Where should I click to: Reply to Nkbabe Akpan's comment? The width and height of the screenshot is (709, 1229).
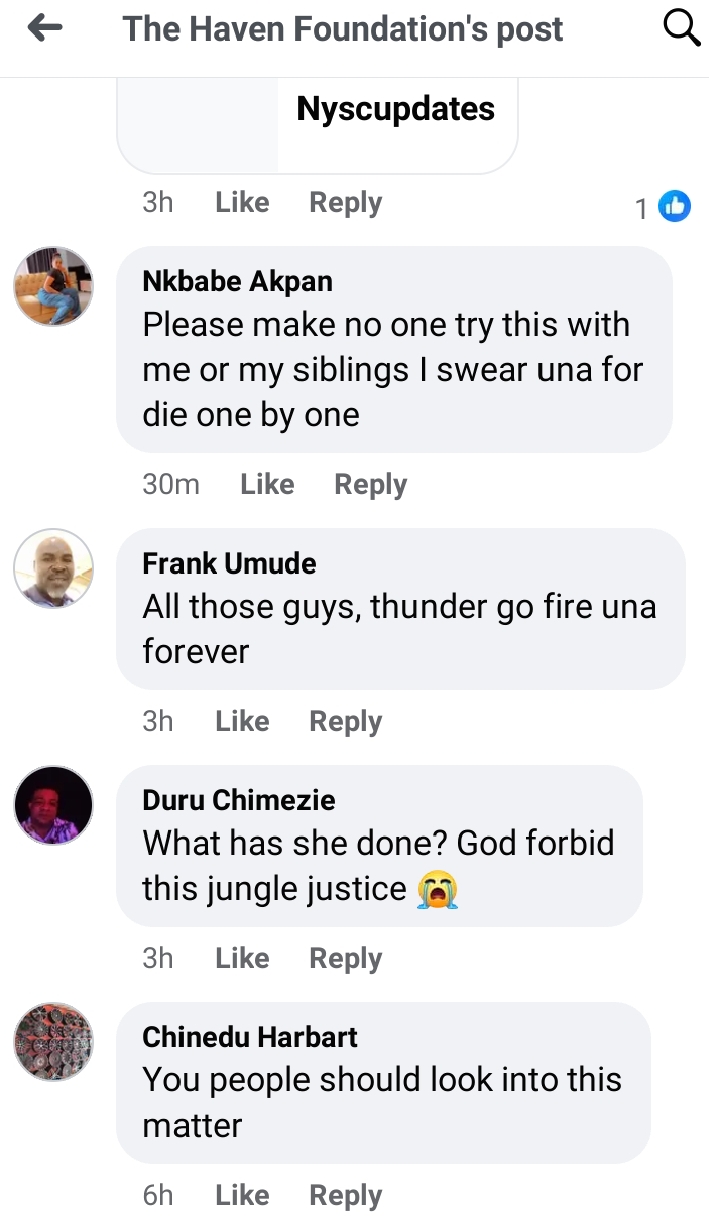click(x=370, y=485)
